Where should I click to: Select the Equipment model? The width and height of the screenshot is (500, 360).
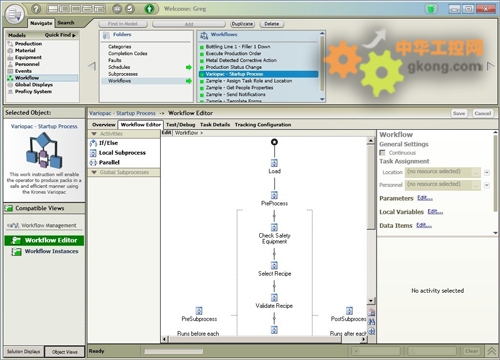[28, 57]
